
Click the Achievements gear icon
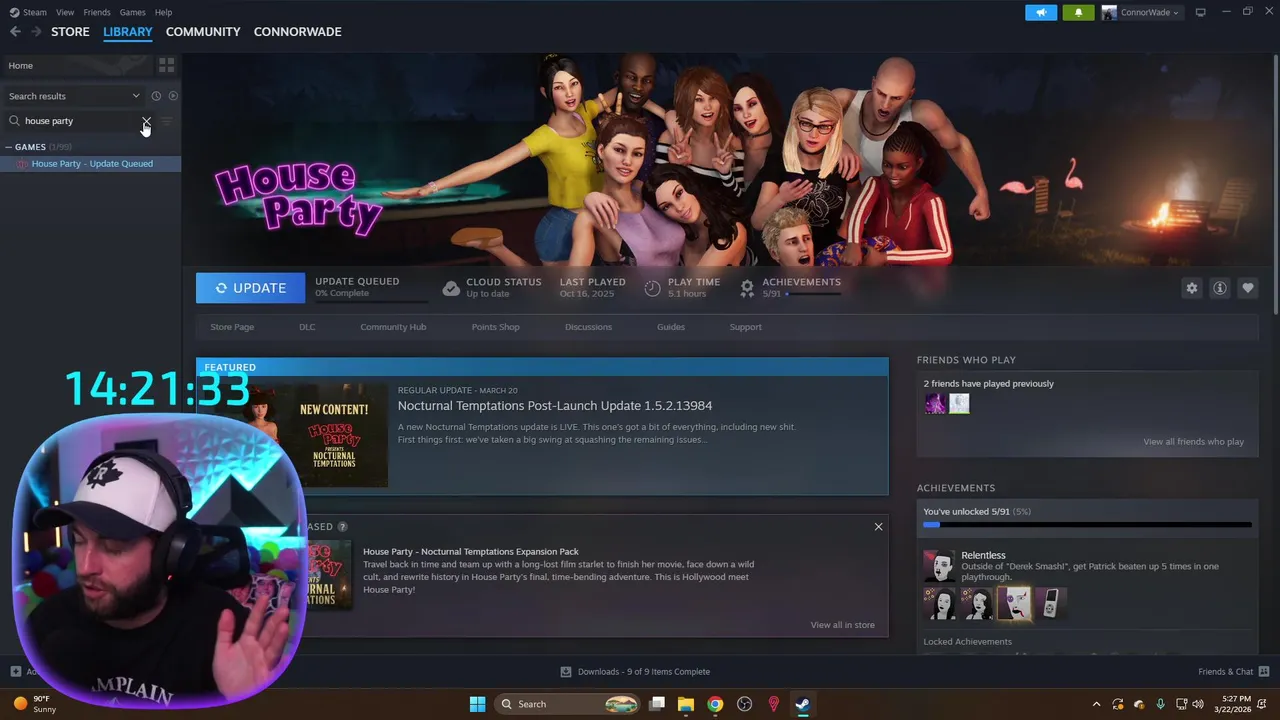click(x=747, y=288)
